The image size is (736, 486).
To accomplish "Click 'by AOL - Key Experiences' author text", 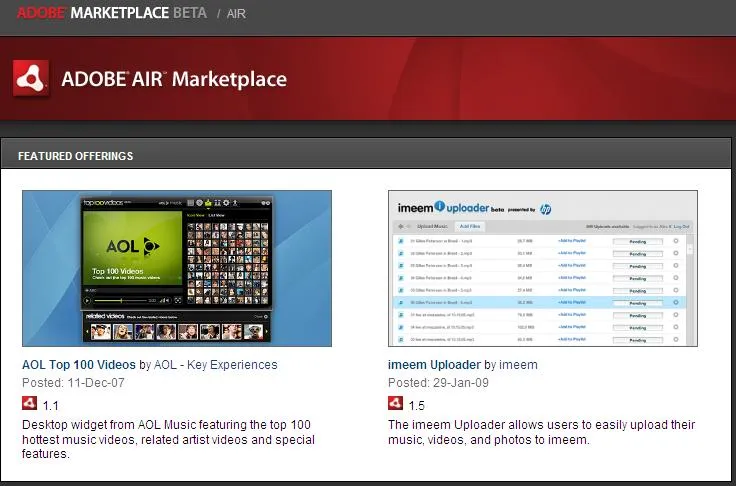I will (x=208, y=365).
